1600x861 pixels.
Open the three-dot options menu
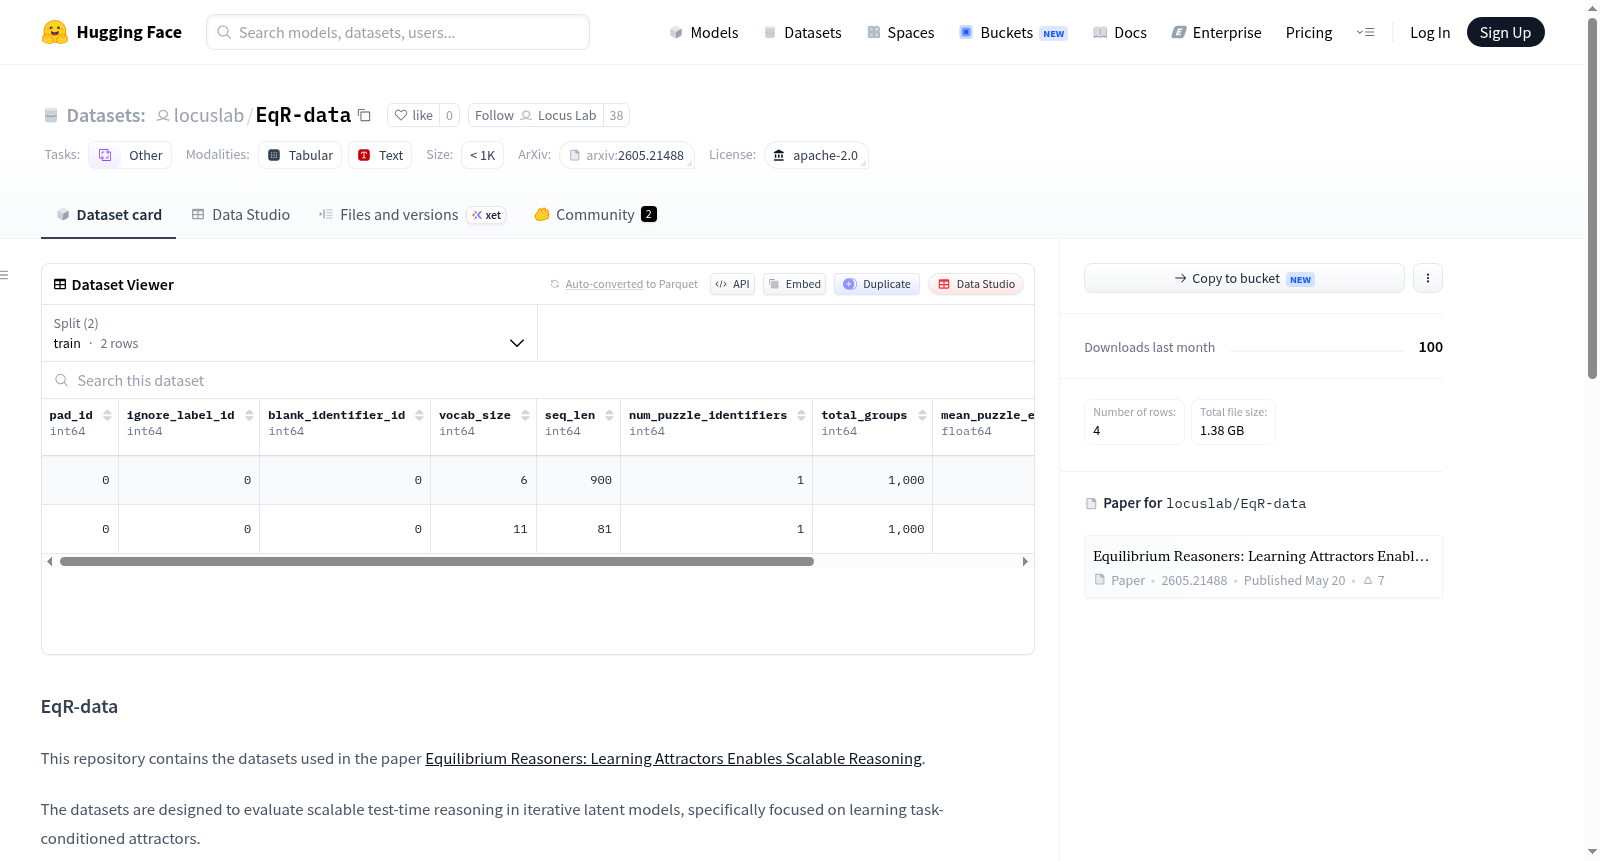tap(1428, 278)
